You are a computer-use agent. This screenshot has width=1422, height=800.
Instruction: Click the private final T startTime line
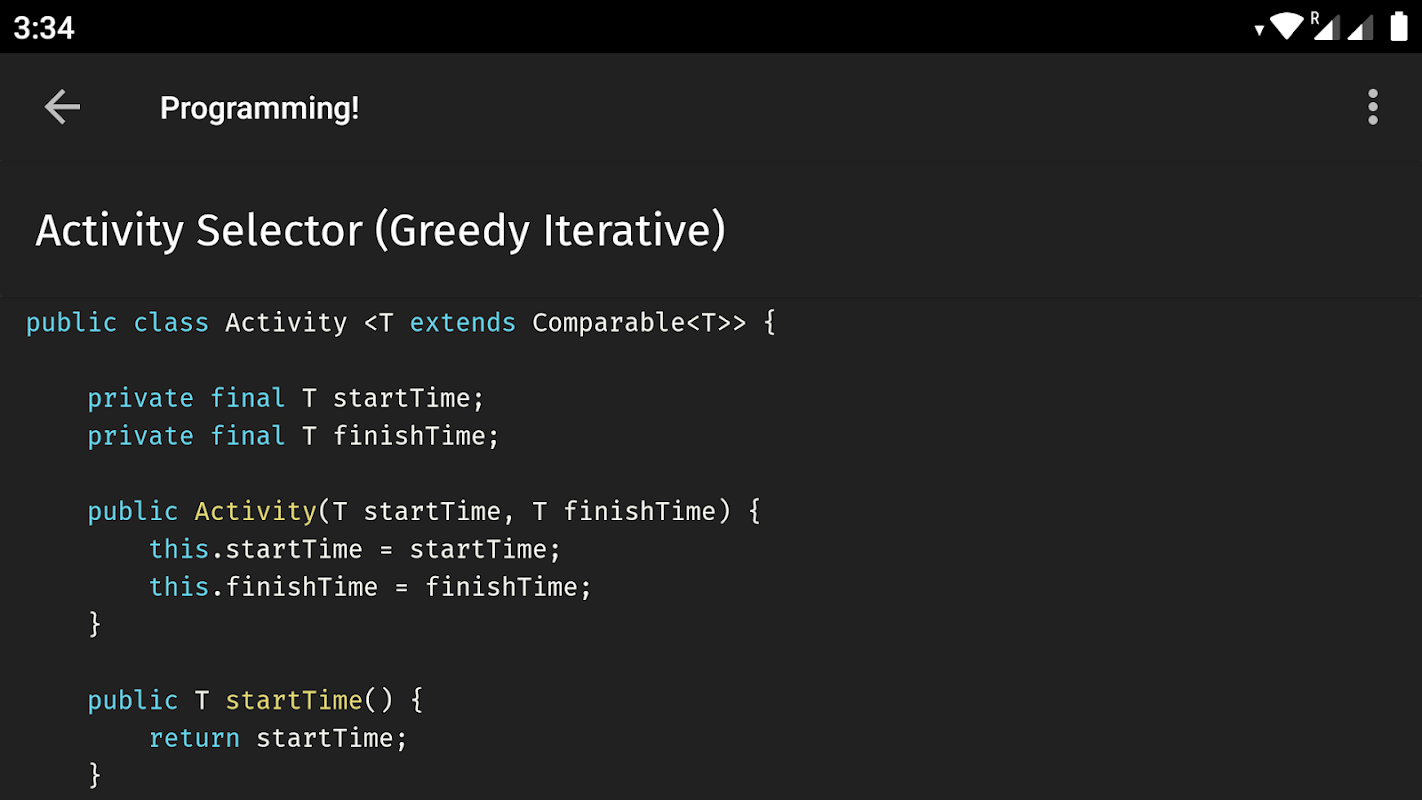coord(286,398)
